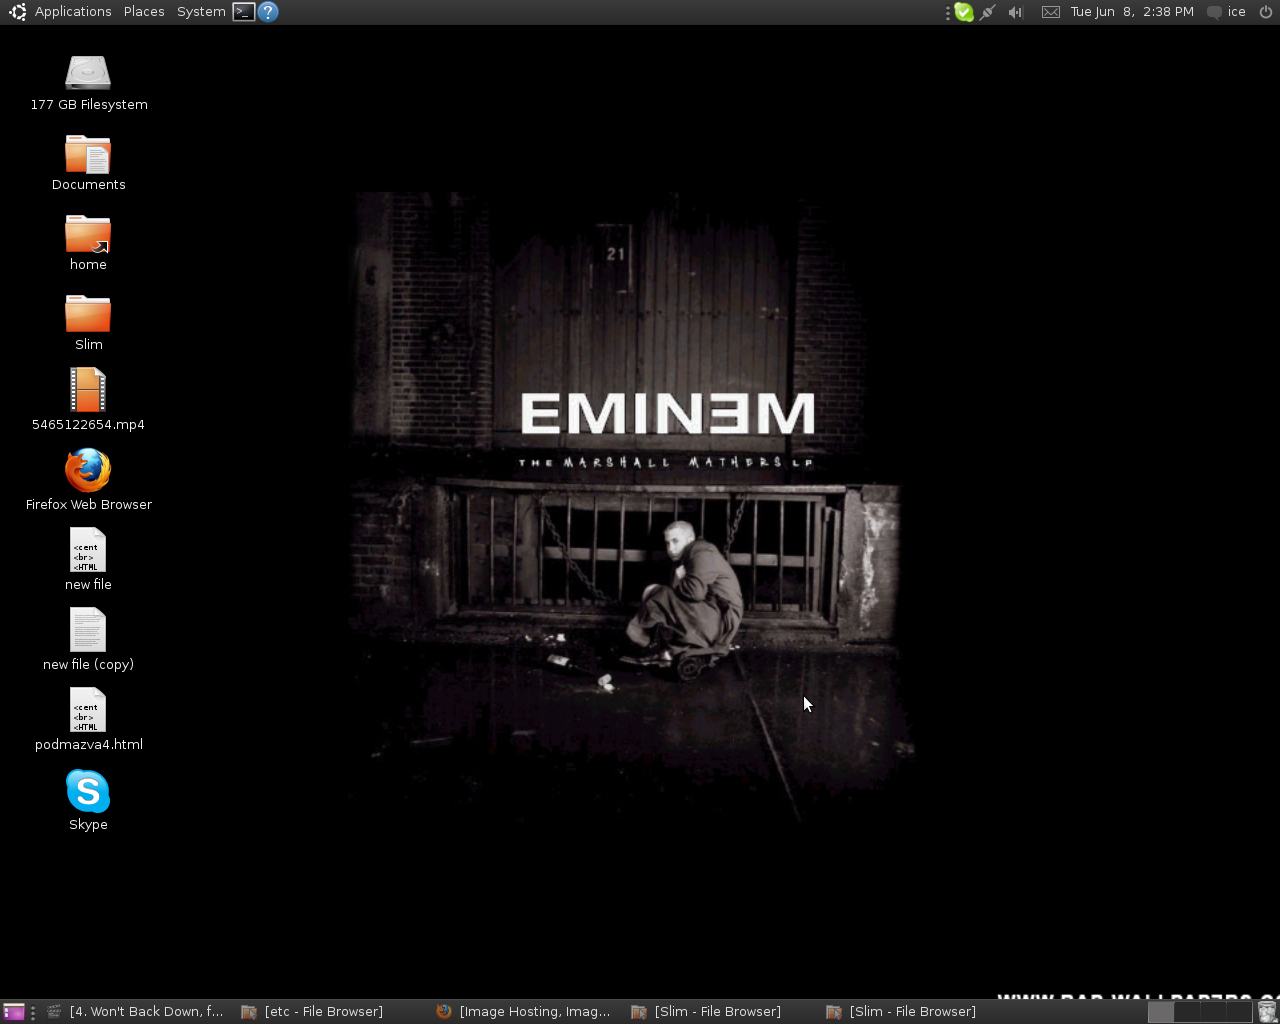Select the Documents folder on desktop
The width and height of the screenshot is (1280, 1024).
[88, 154]
